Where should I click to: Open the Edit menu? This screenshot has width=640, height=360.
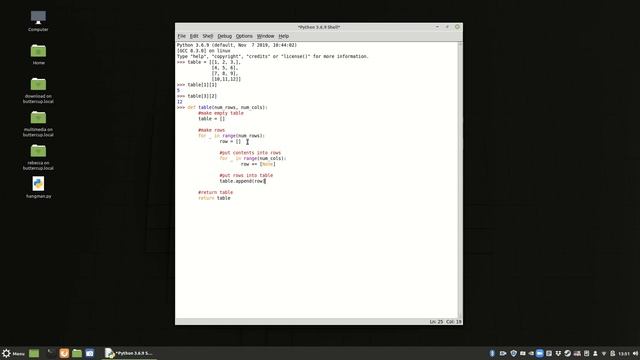[194, 36]
